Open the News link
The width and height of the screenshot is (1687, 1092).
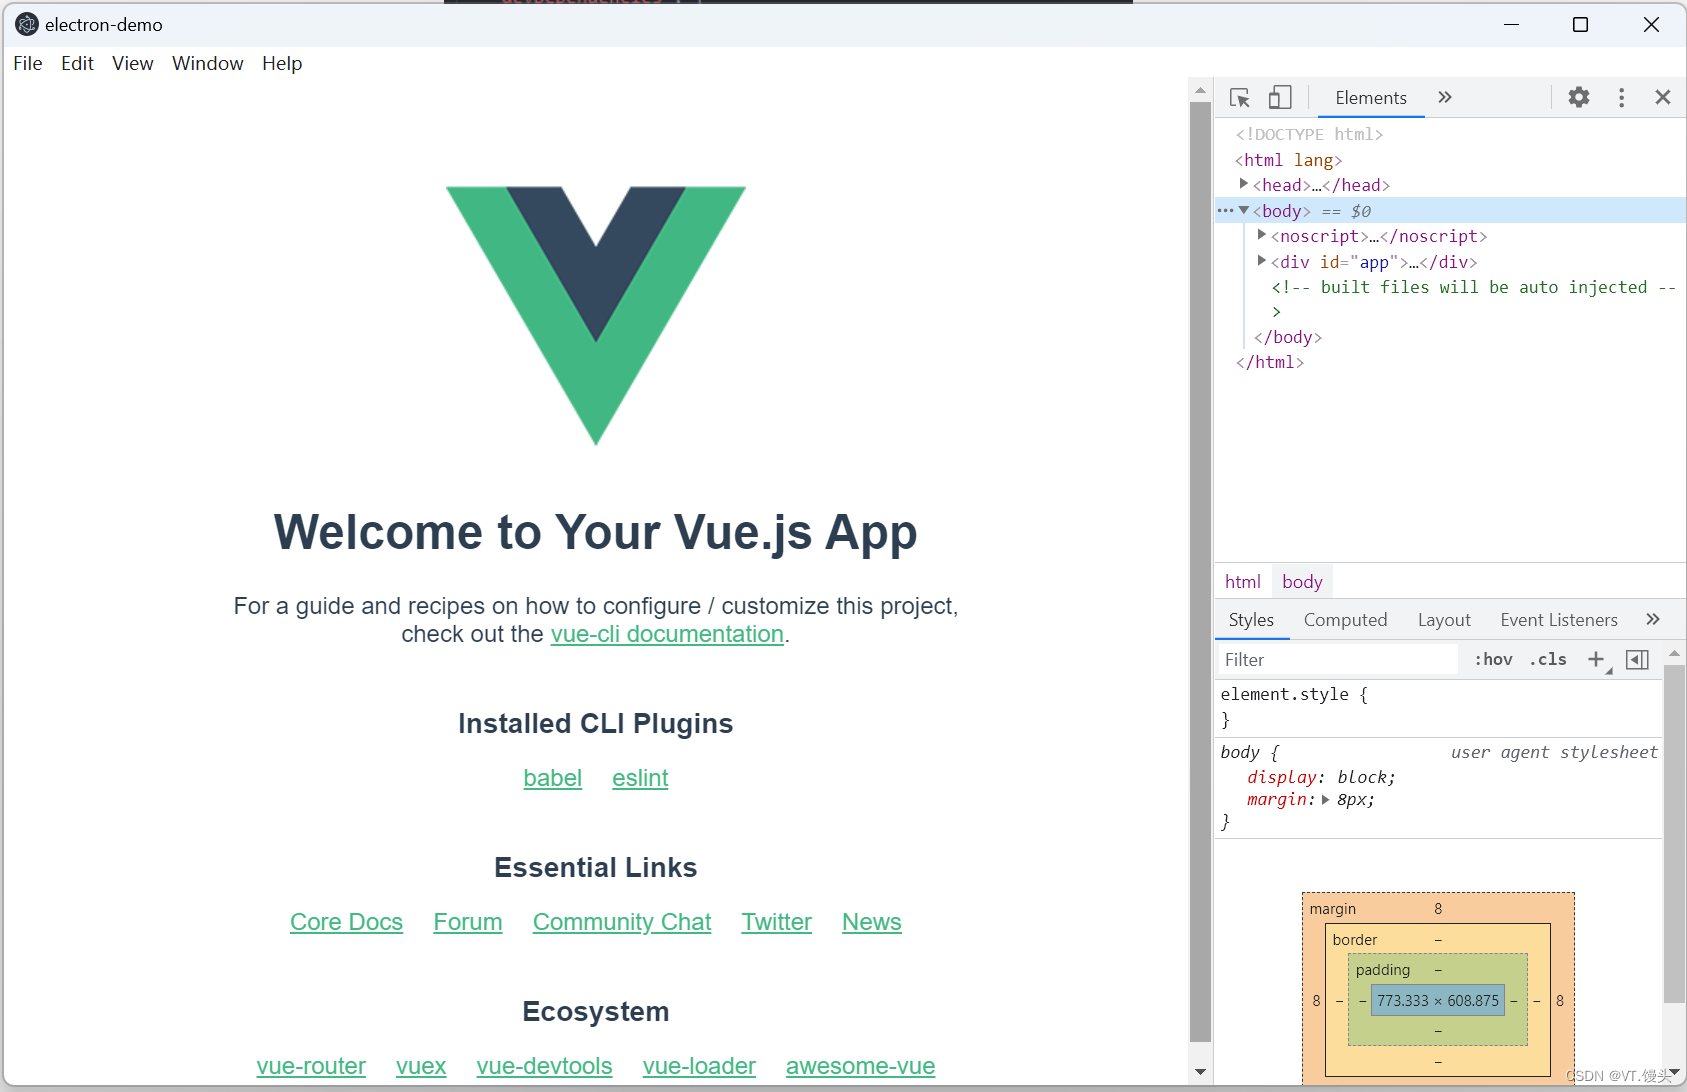pyautogui.click(x=872, y=922)
